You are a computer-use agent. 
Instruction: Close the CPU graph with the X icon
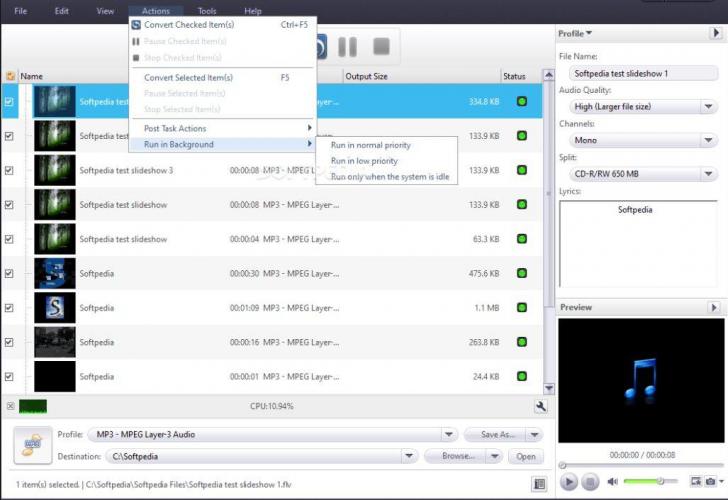coord(10,406)
